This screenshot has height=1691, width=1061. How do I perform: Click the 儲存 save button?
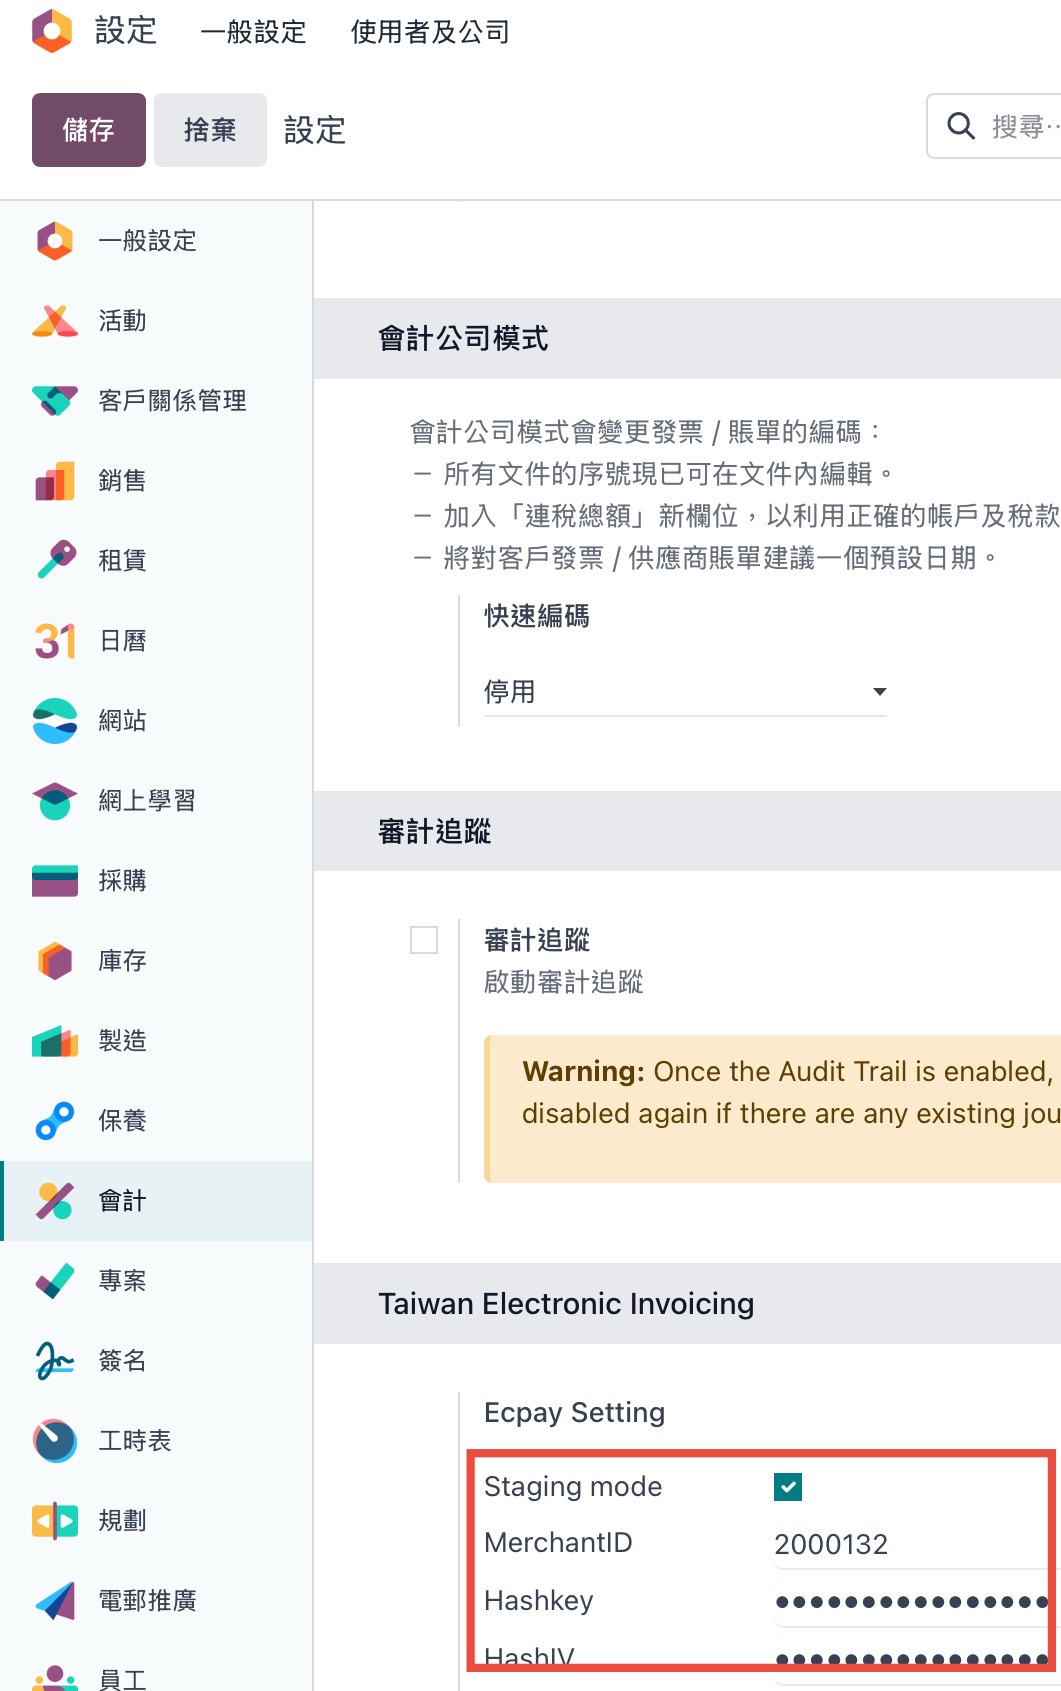(89, 130)
